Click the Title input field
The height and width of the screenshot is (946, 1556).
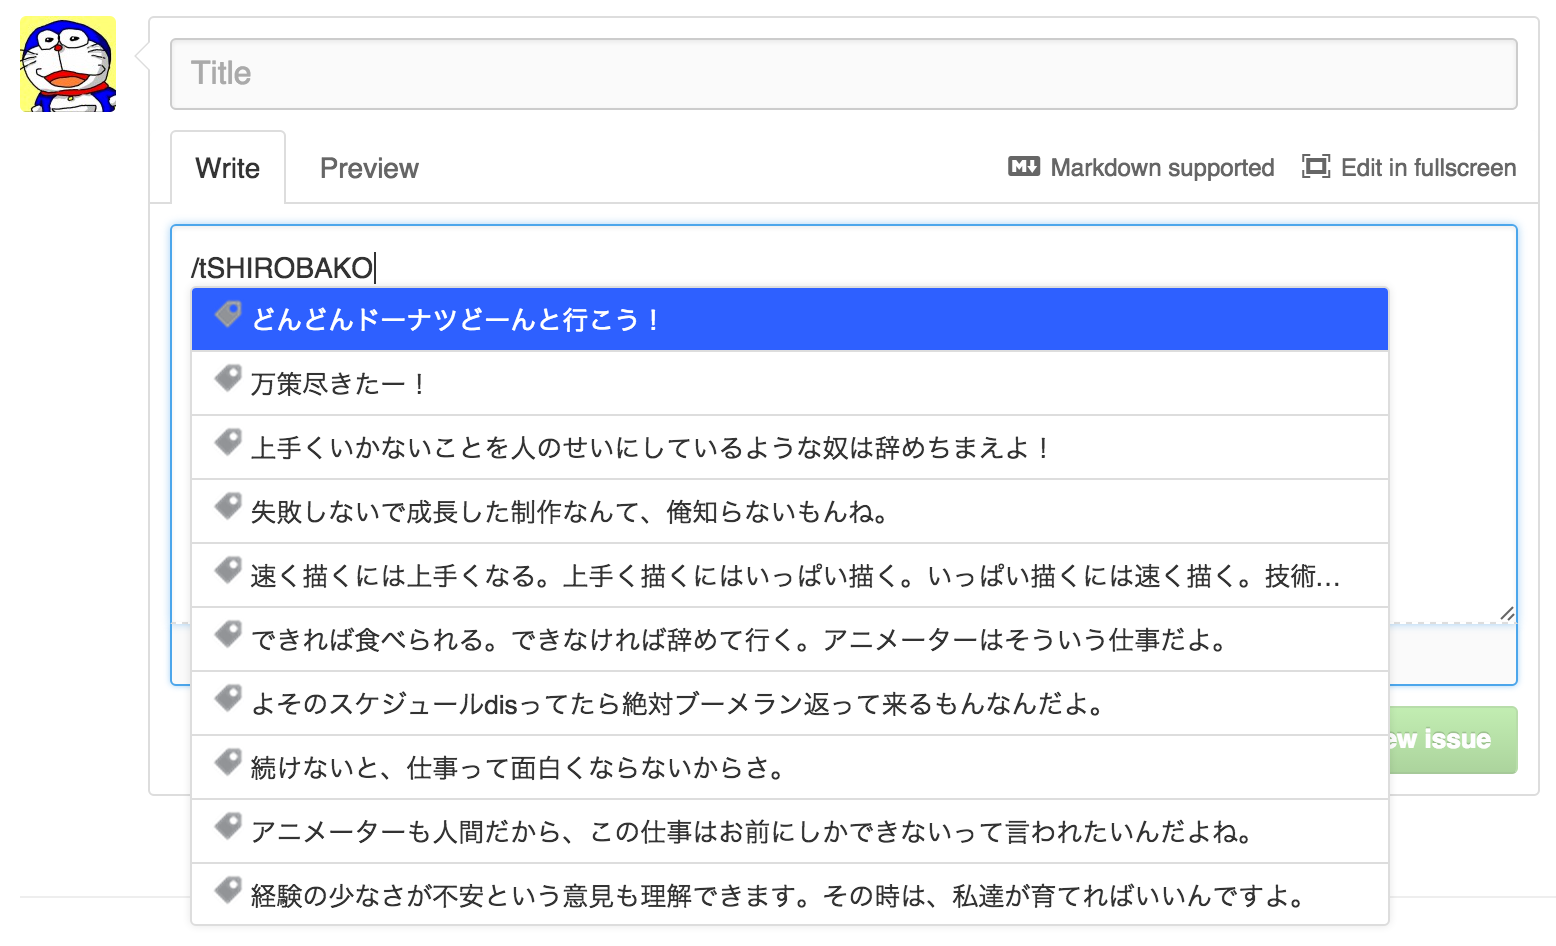click(843, 74)
